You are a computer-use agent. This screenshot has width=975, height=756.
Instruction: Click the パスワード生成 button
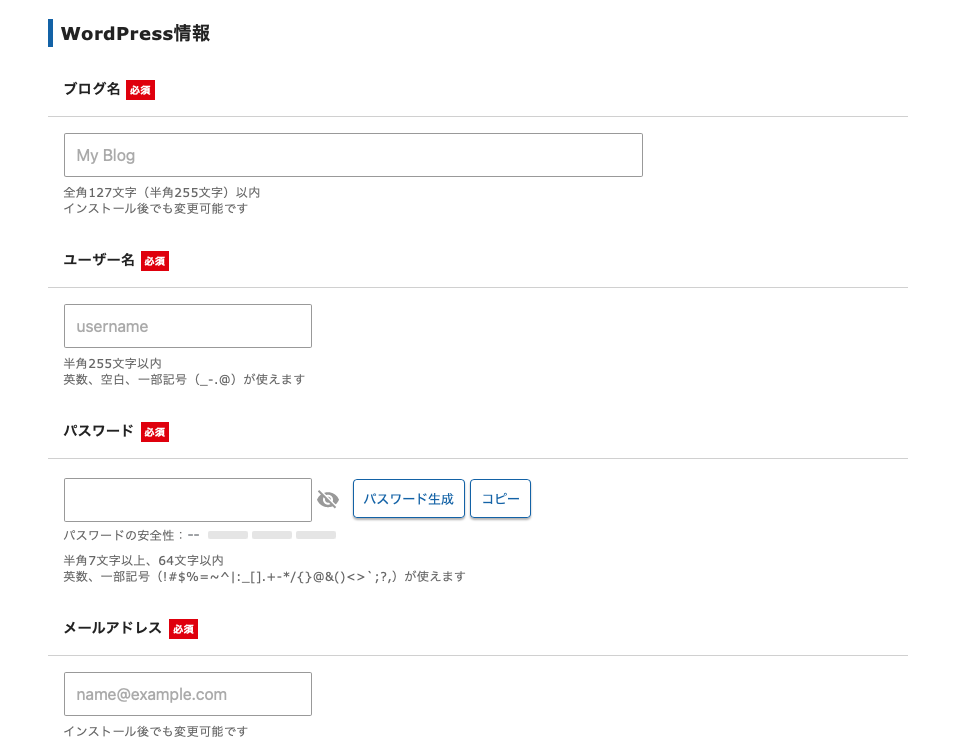tap(409, 499)
